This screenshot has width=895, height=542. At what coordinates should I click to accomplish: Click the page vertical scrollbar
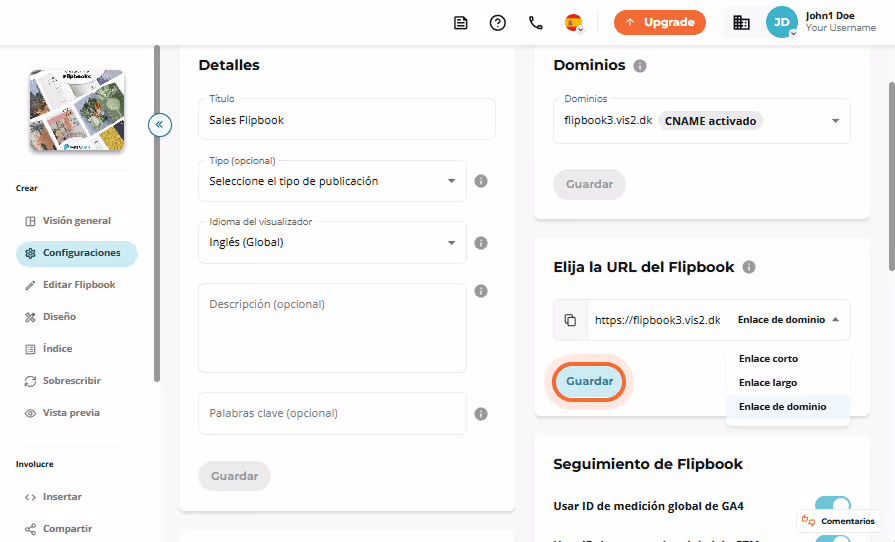892,177
